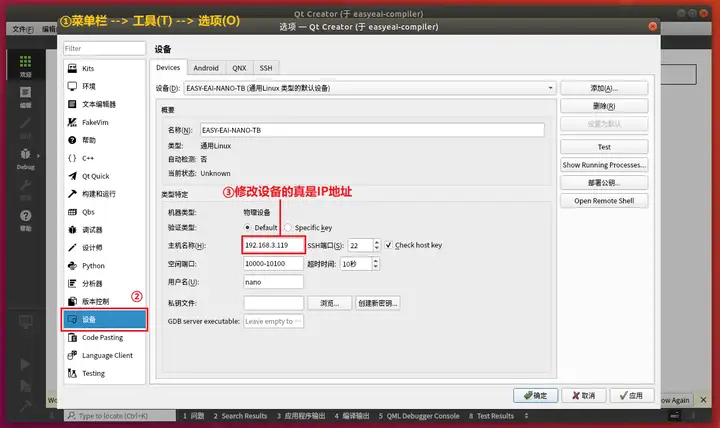
Task: Click the 私钥文件 private key file field
Action: coord(273,303)
